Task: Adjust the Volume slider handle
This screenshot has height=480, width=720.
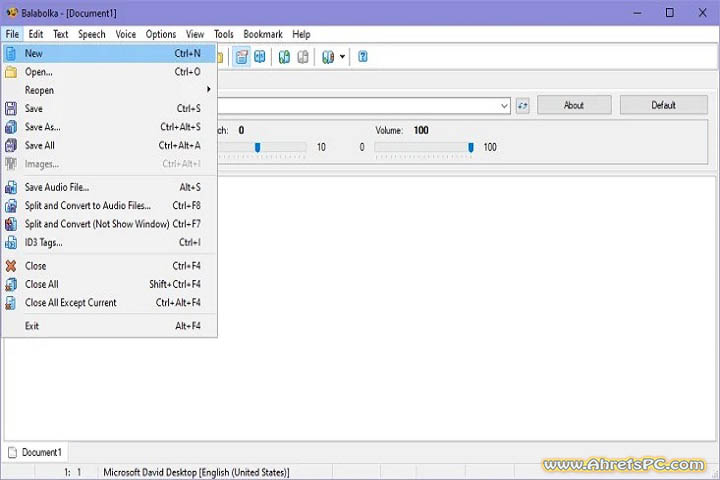Action: tap(471, 147)
